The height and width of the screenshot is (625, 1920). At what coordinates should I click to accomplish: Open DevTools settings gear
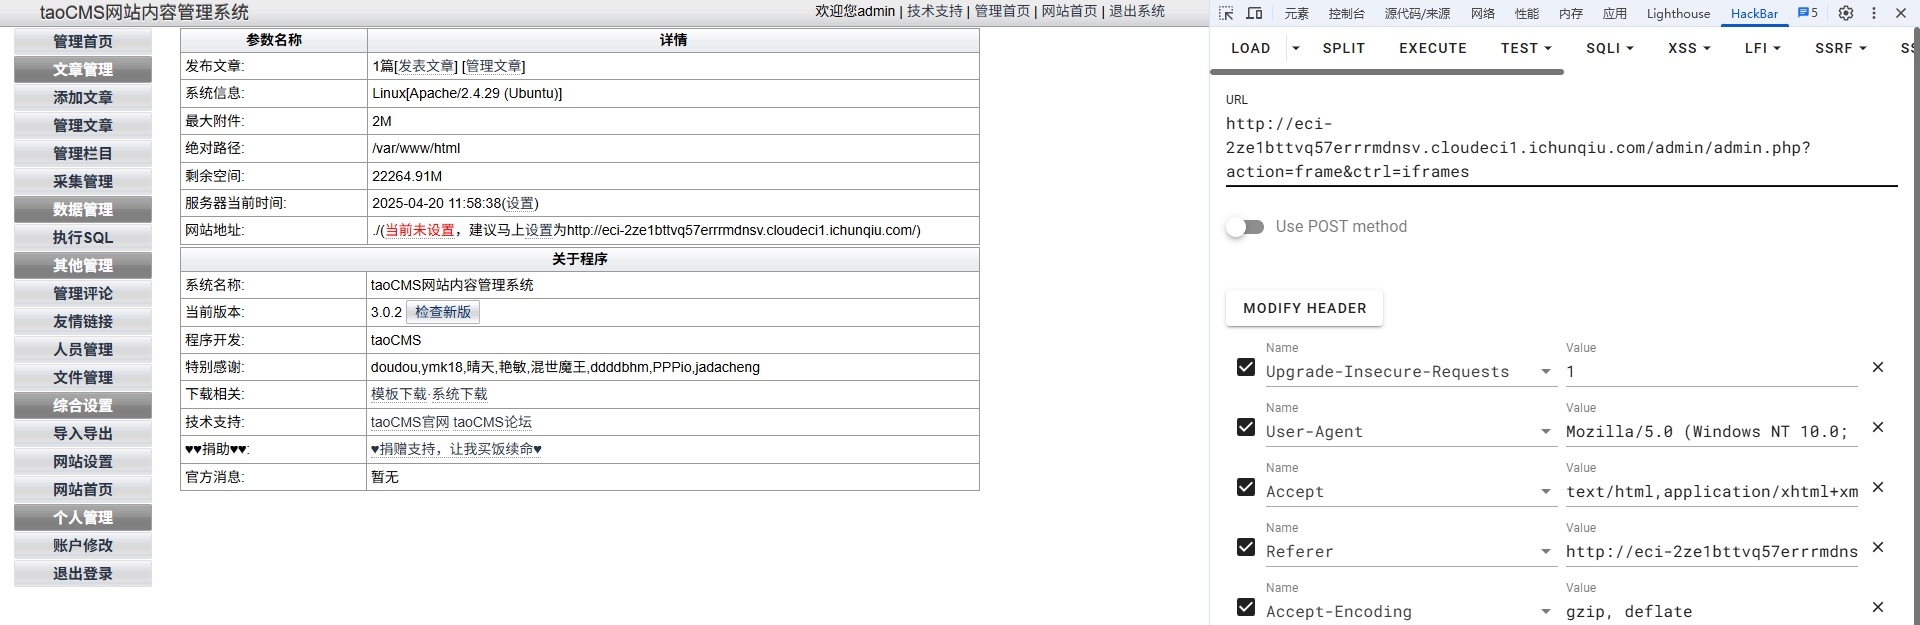point(1846,13)
